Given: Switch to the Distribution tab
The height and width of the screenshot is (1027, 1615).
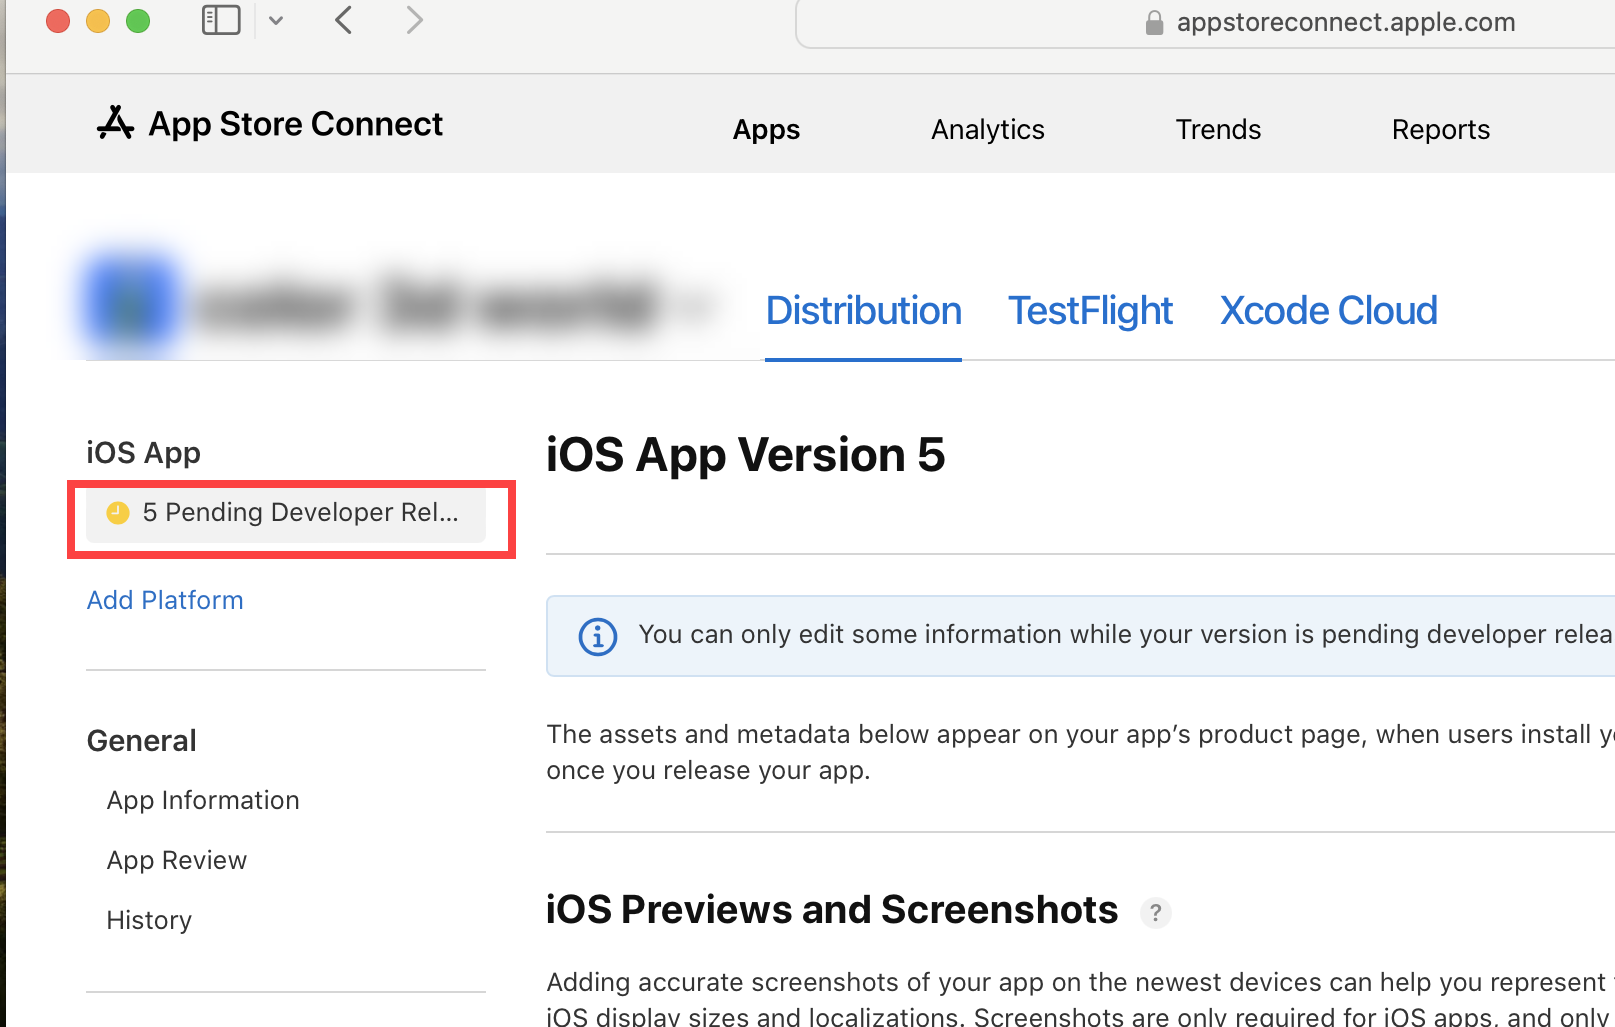Looking at the screenshot, I should point(863,311).
